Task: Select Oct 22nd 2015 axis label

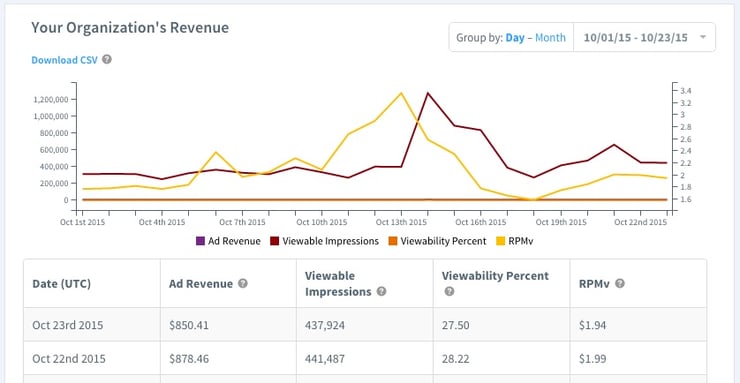Action: point(641,222)
